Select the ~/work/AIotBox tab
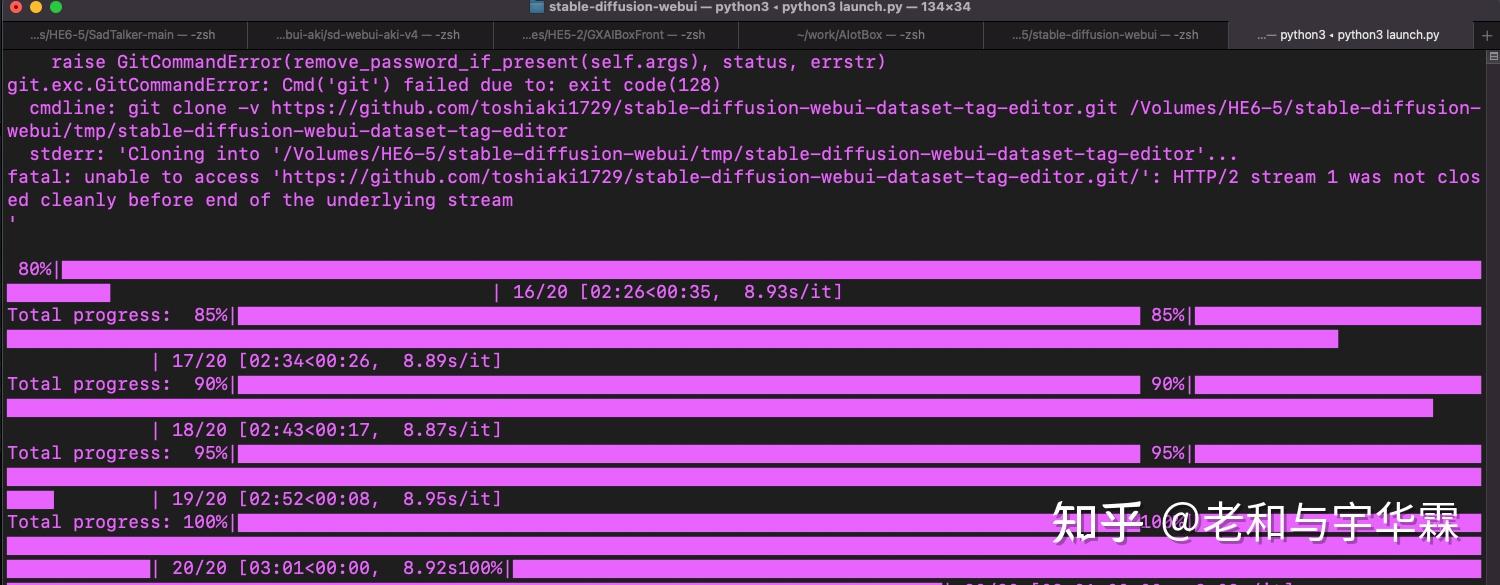The image size is (1500, 585). [x=860, y=33]
